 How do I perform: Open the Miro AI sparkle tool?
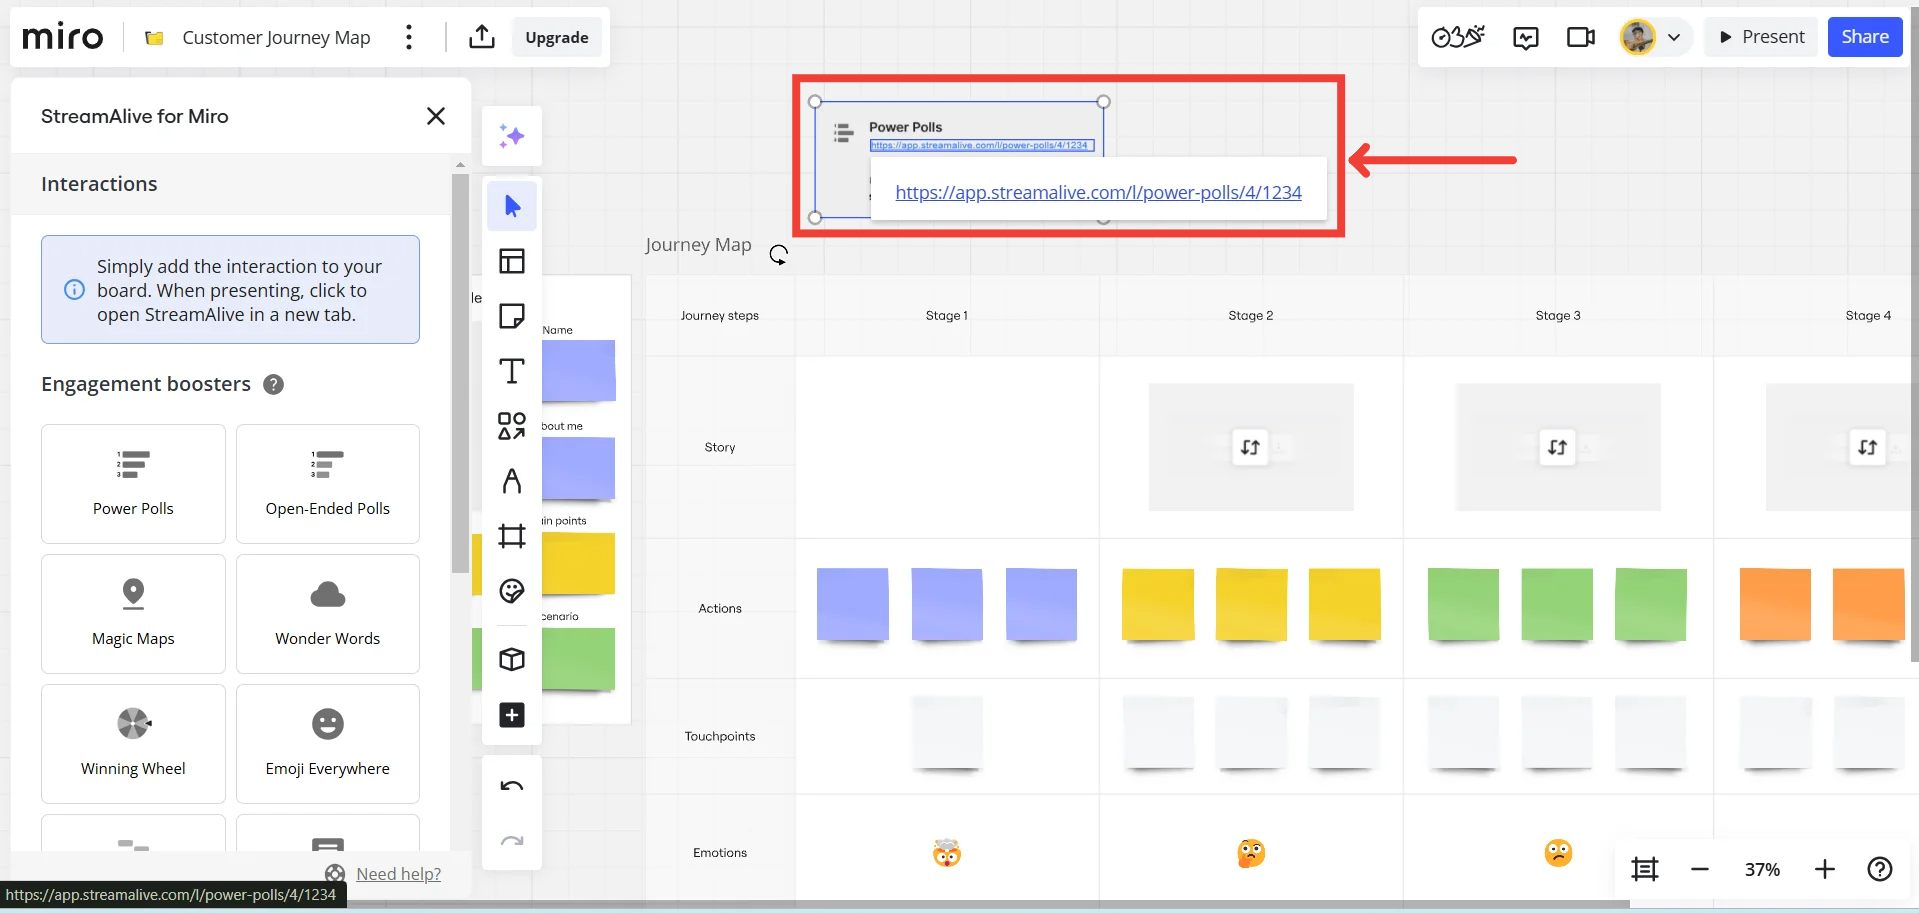click(x=512, y=135)
